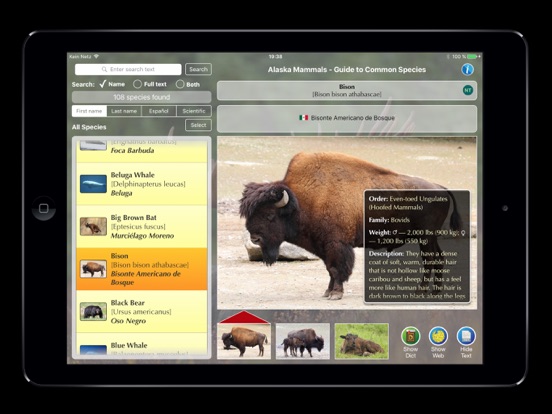Open the blue info icon
Screen dimensions: 552x414
pos(467,69)
